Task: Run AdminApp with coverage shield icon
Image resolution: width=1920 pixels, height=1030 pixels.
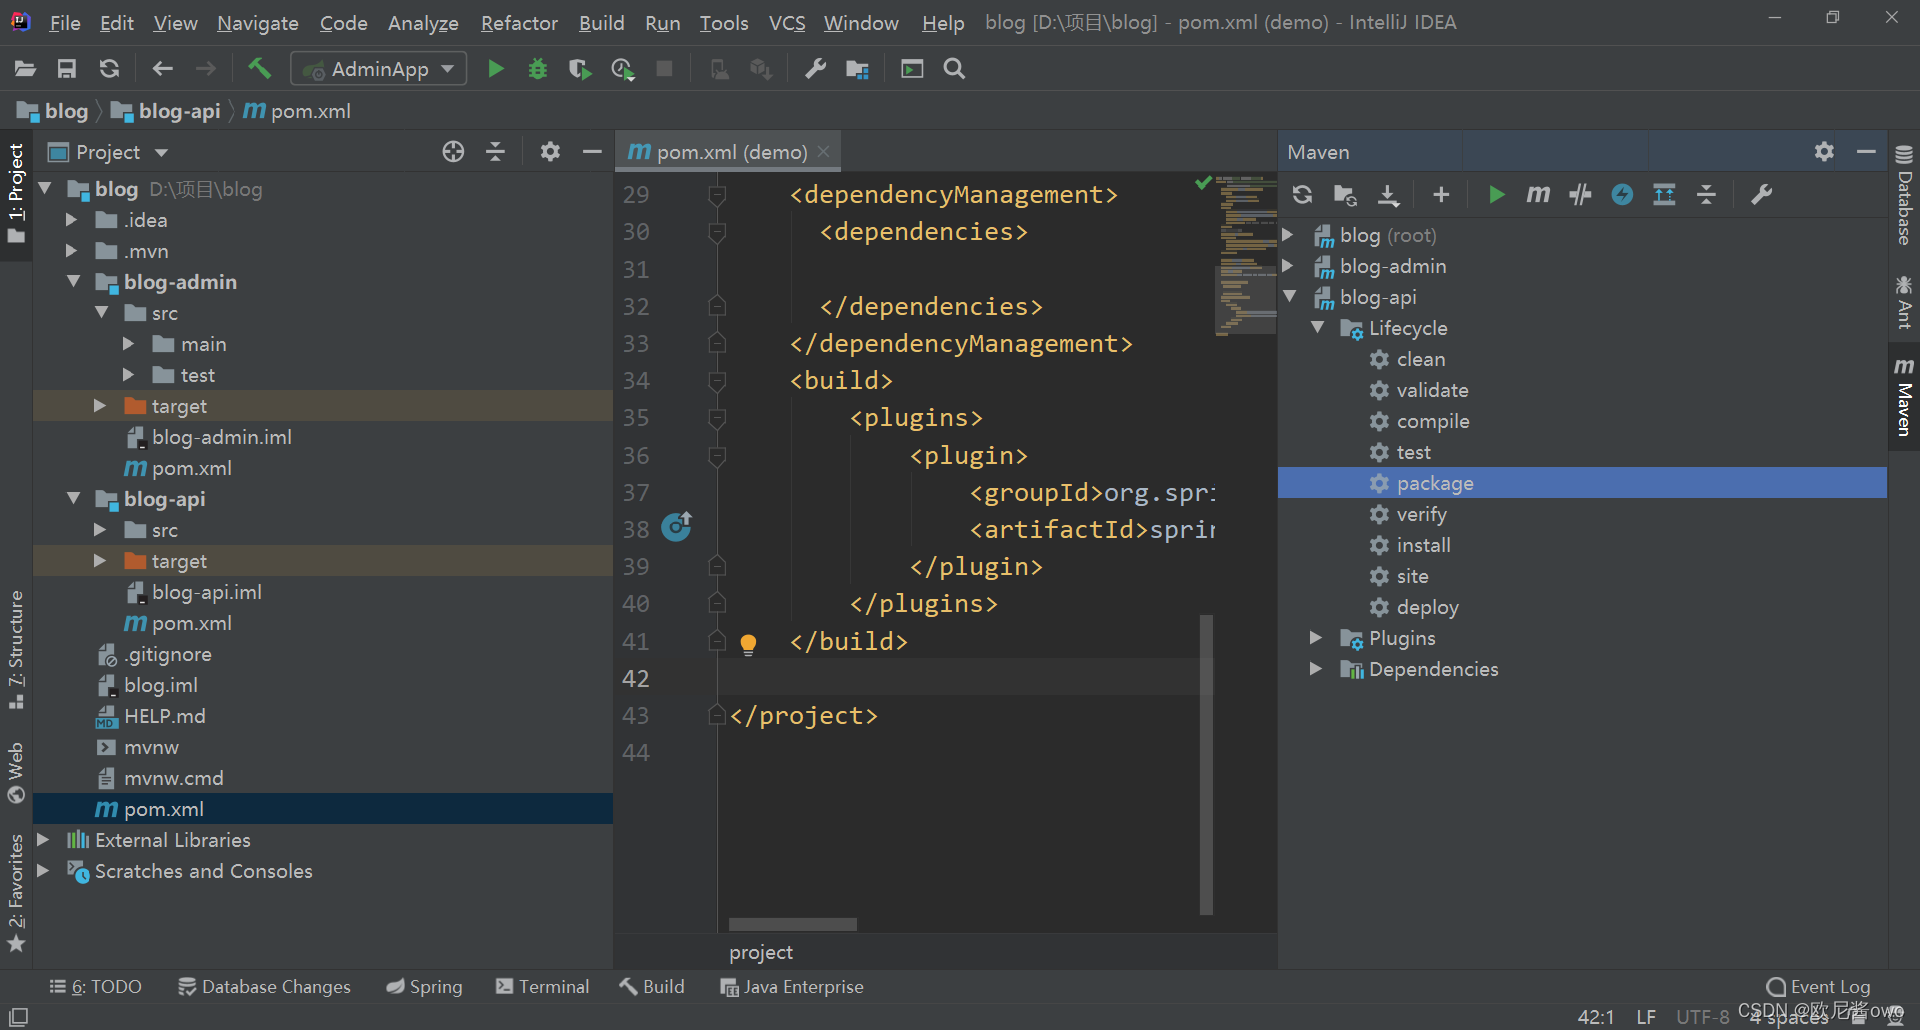Action: click(x=579, y=69)
